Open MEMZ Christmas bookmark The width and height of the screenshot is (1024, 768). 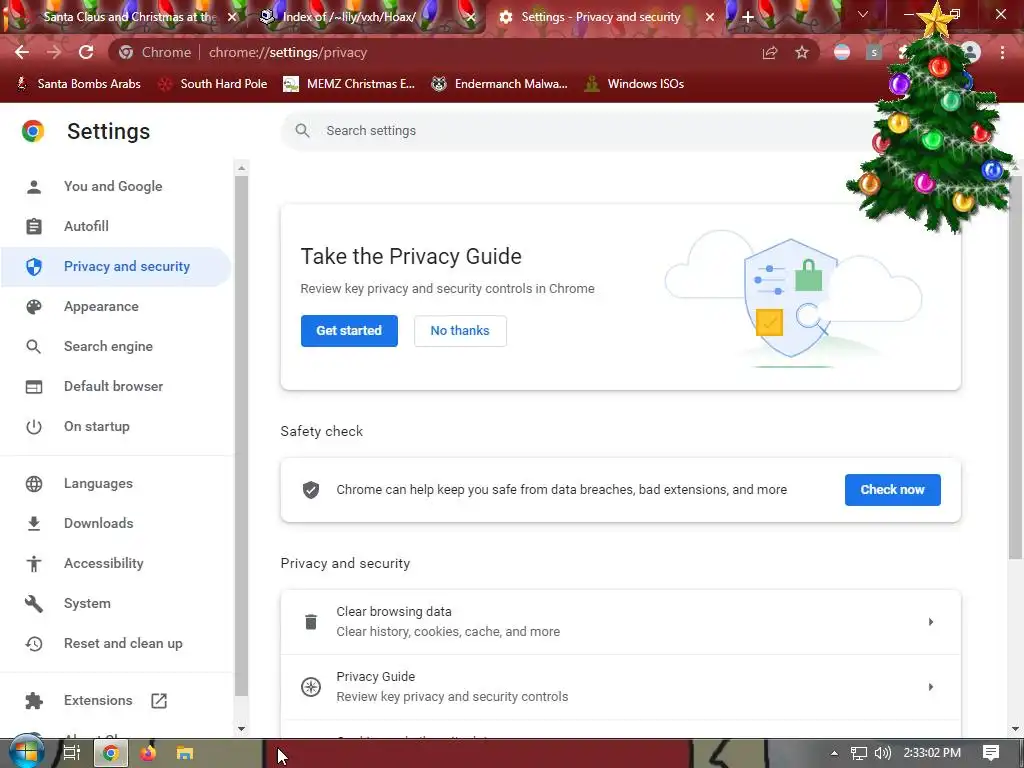click(349, 84)
